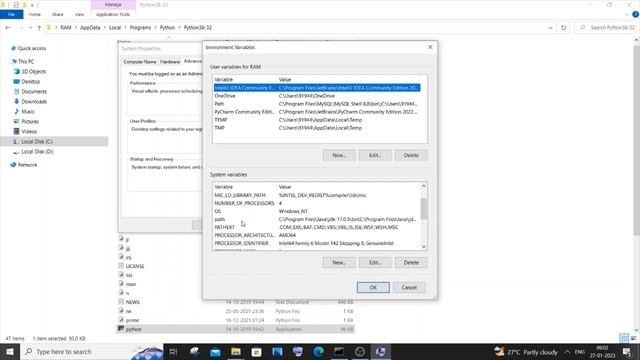Select the OS system variable row
The width and height of the screenshot is (640, 360).
[x=317, y=211]
